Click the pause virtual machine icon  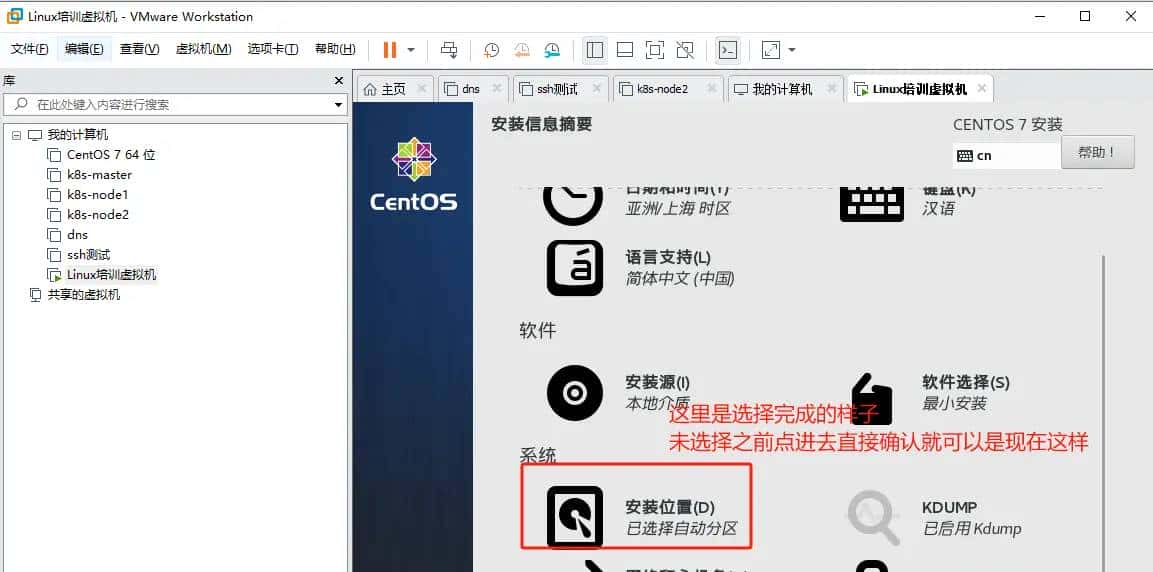coord(390,50)
